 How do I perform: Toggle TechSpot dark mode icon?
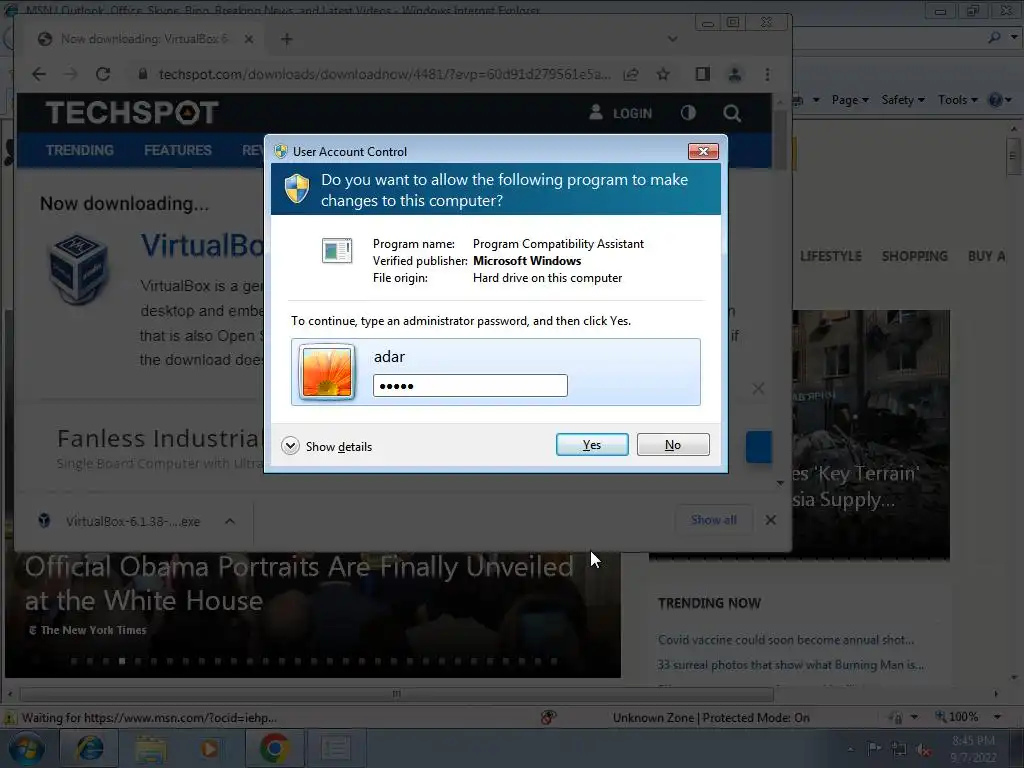688,113
